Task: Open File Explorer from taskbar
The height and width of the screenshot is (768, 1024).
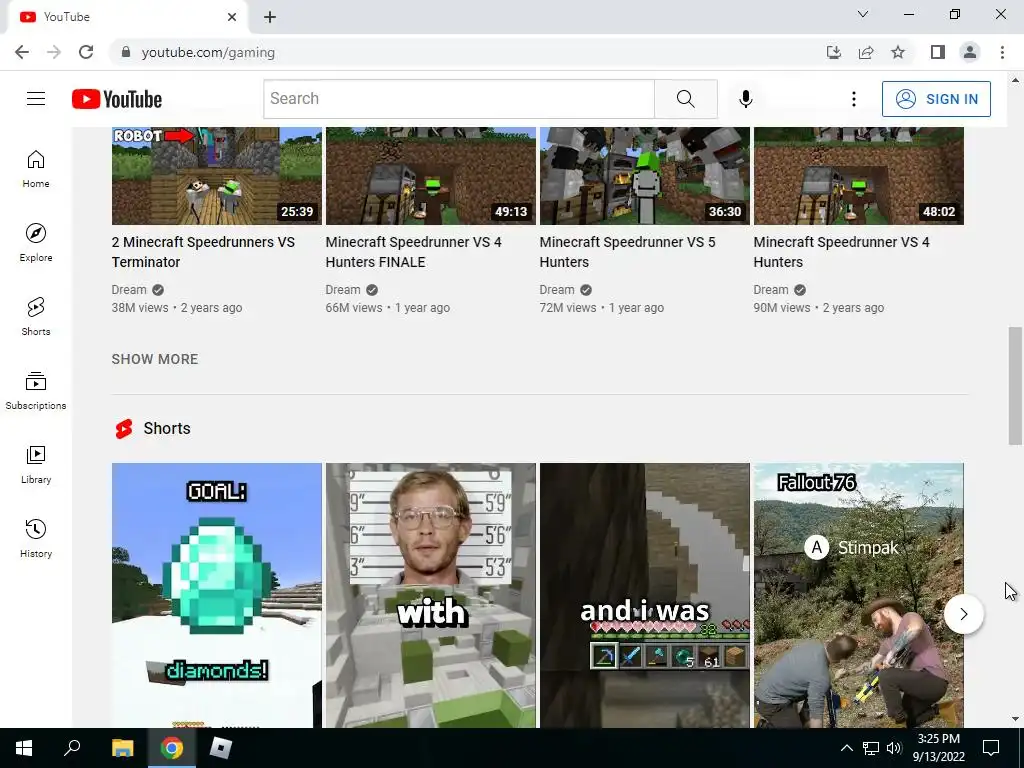Action: pyautogui.click(x=122, y=748)
